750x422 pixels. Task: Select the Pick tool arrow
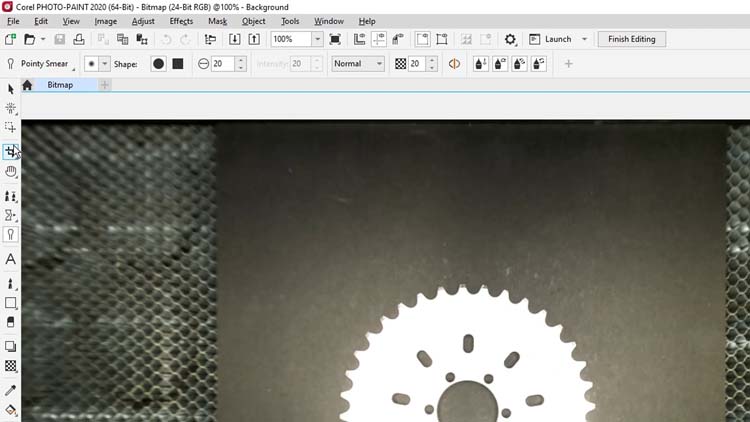point(11,89)
